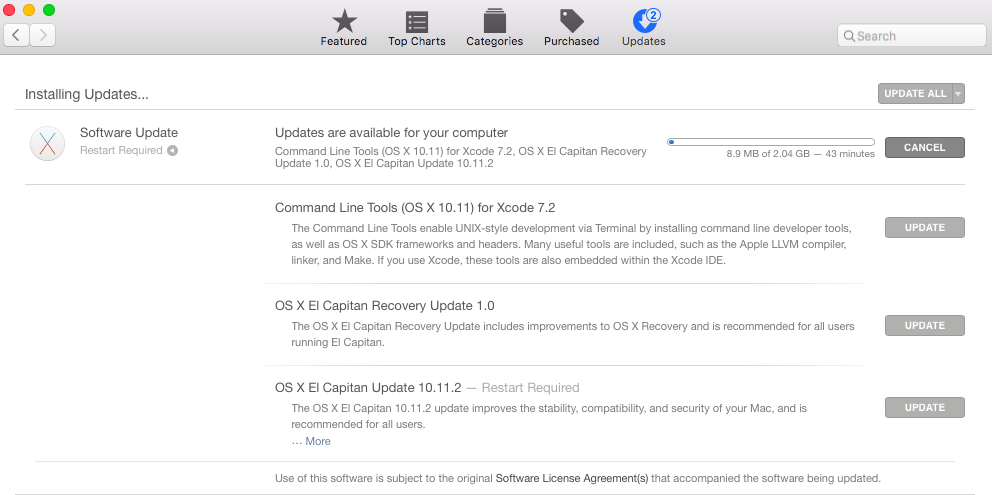992x495 pixels.
Task: Click 'OS X El Capitan Recovery Update 1.0' heading
Action: coord(385,306)
